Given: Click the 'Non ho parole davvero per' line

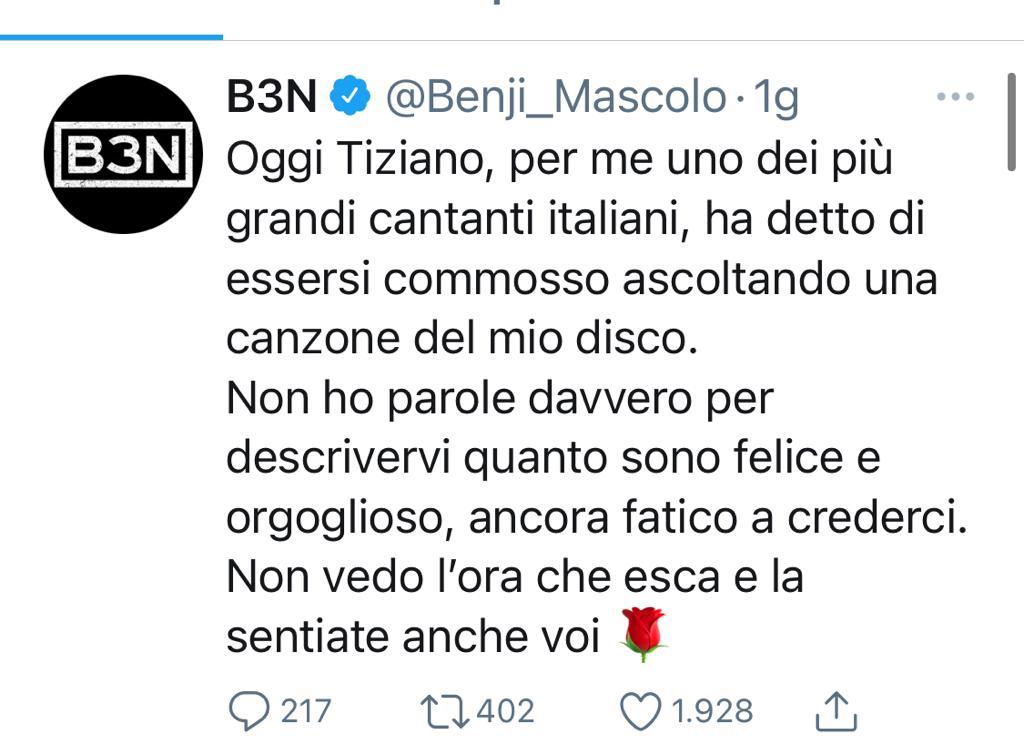Looking at the screenshot, I should coord(500,399).
